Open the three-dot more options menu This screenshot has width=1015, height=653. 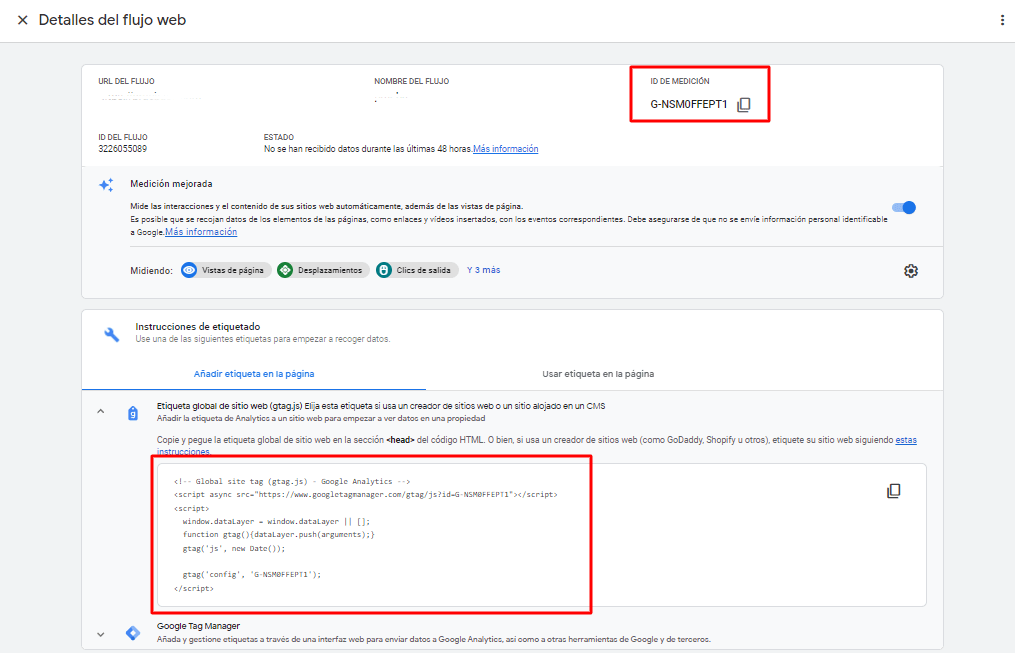(x=1002, y=20)
